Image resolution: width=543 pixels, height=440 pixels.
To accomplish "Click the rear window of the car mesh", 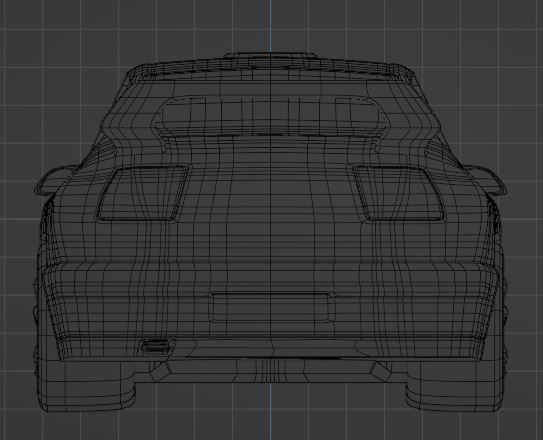I will 270,116.
